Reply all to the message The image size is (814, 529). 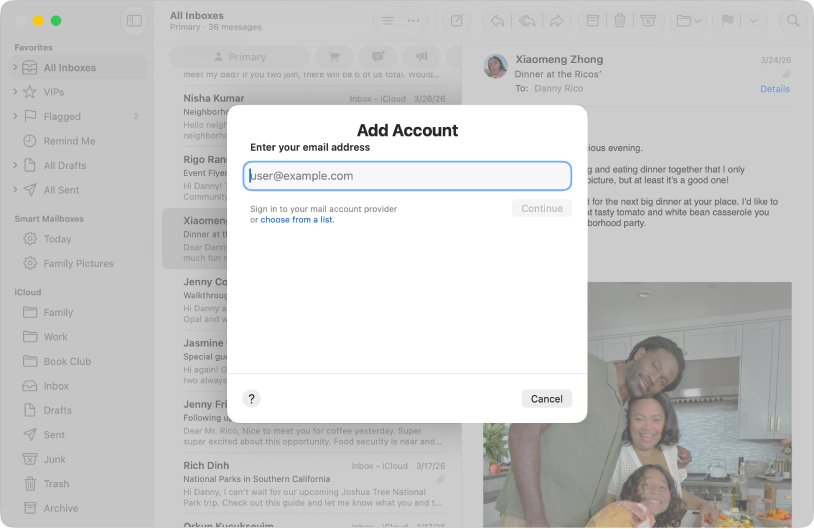pos(527,21)
